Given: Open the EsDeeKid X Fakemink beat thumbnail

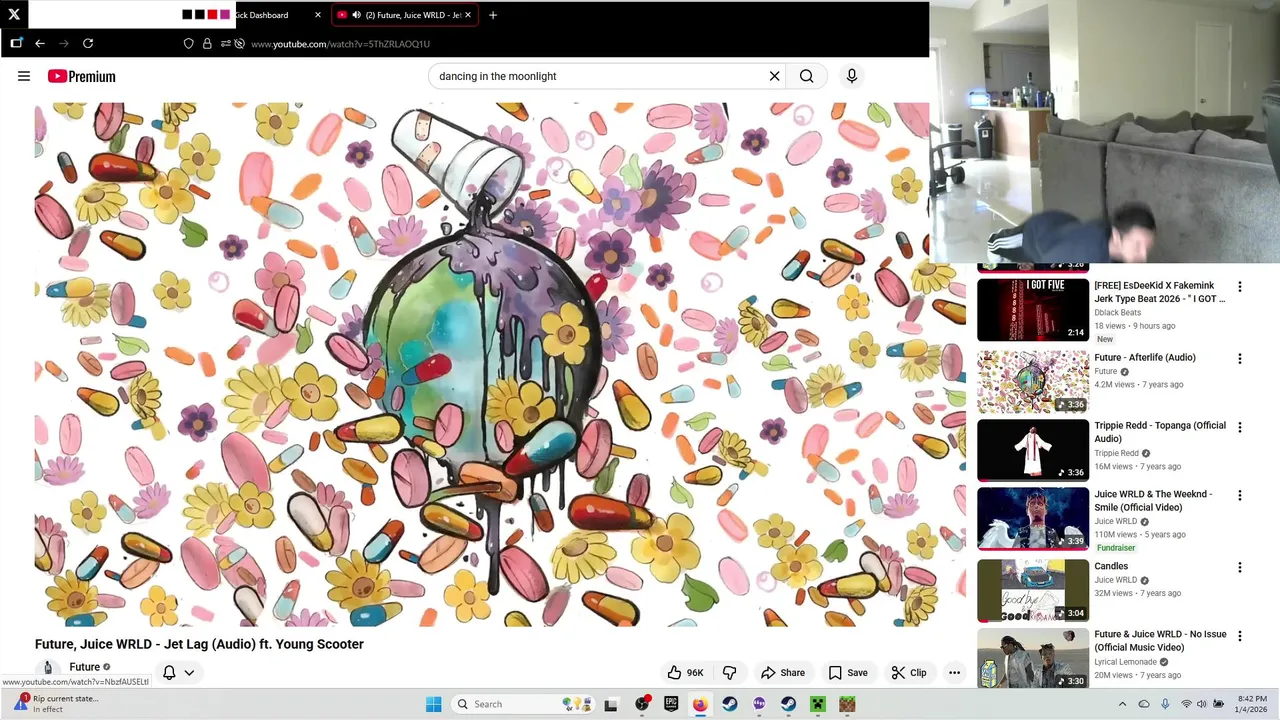Looking at the screenshot, I should tap(1033, 310).
